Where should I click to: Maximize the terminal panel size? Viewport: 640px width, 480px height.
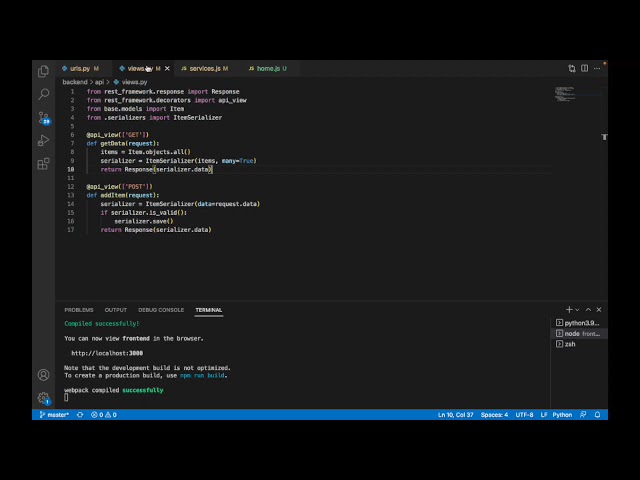click(x=588, y=310)
